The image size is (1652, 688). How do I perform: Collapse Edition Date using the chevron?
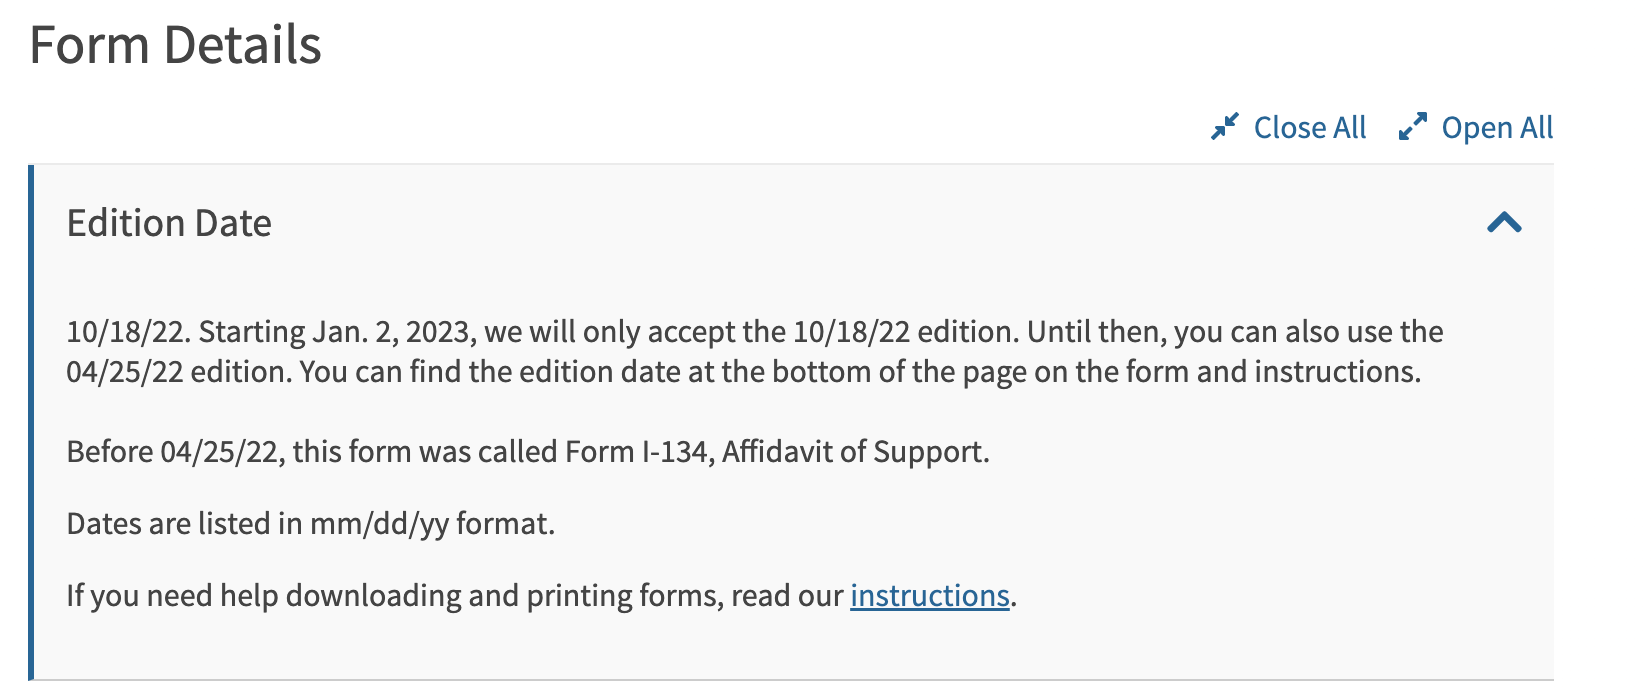coord(1504,222)
